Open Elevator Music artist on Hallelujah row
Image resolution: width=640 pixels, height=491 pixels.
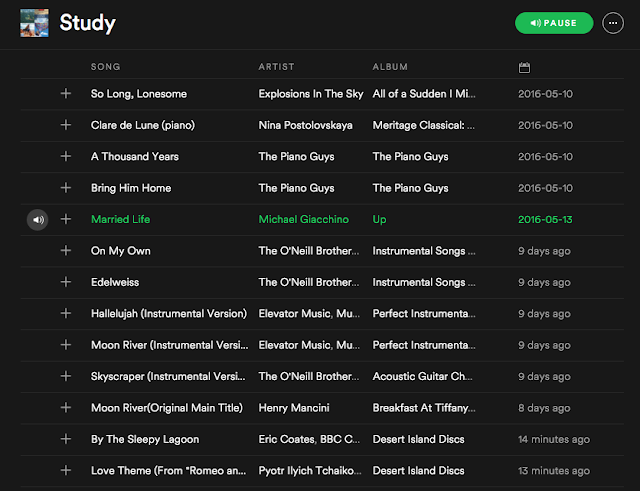(309, 314)
